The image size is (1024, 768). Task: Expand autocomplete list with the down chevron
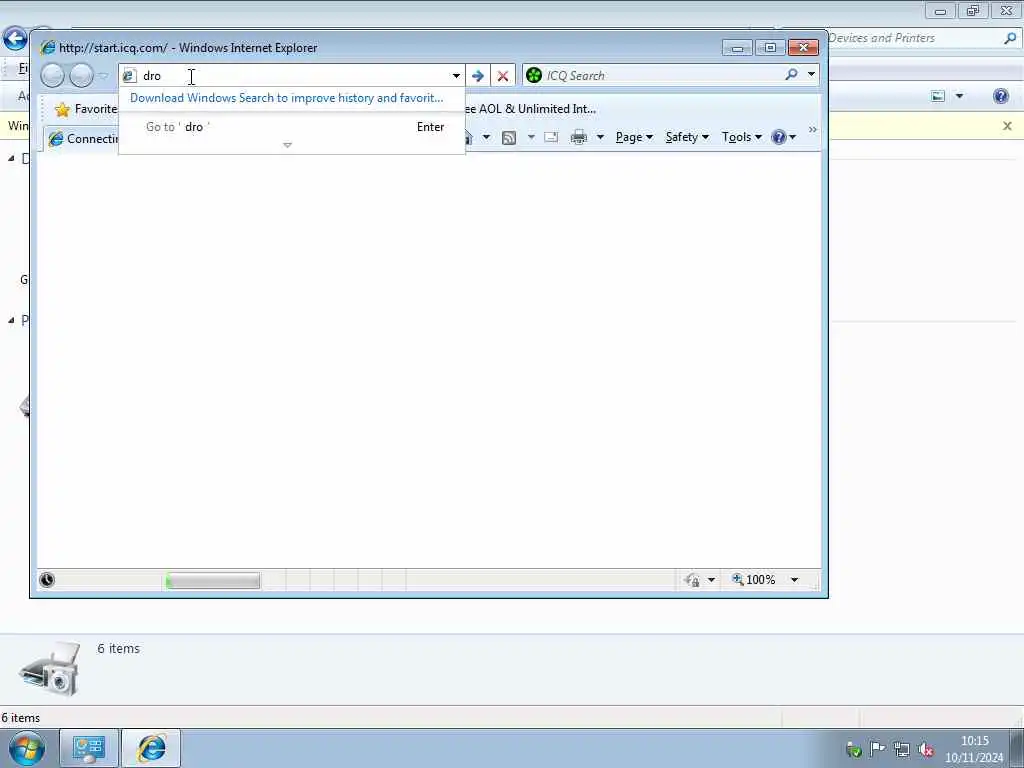click(x=287, y=145)
